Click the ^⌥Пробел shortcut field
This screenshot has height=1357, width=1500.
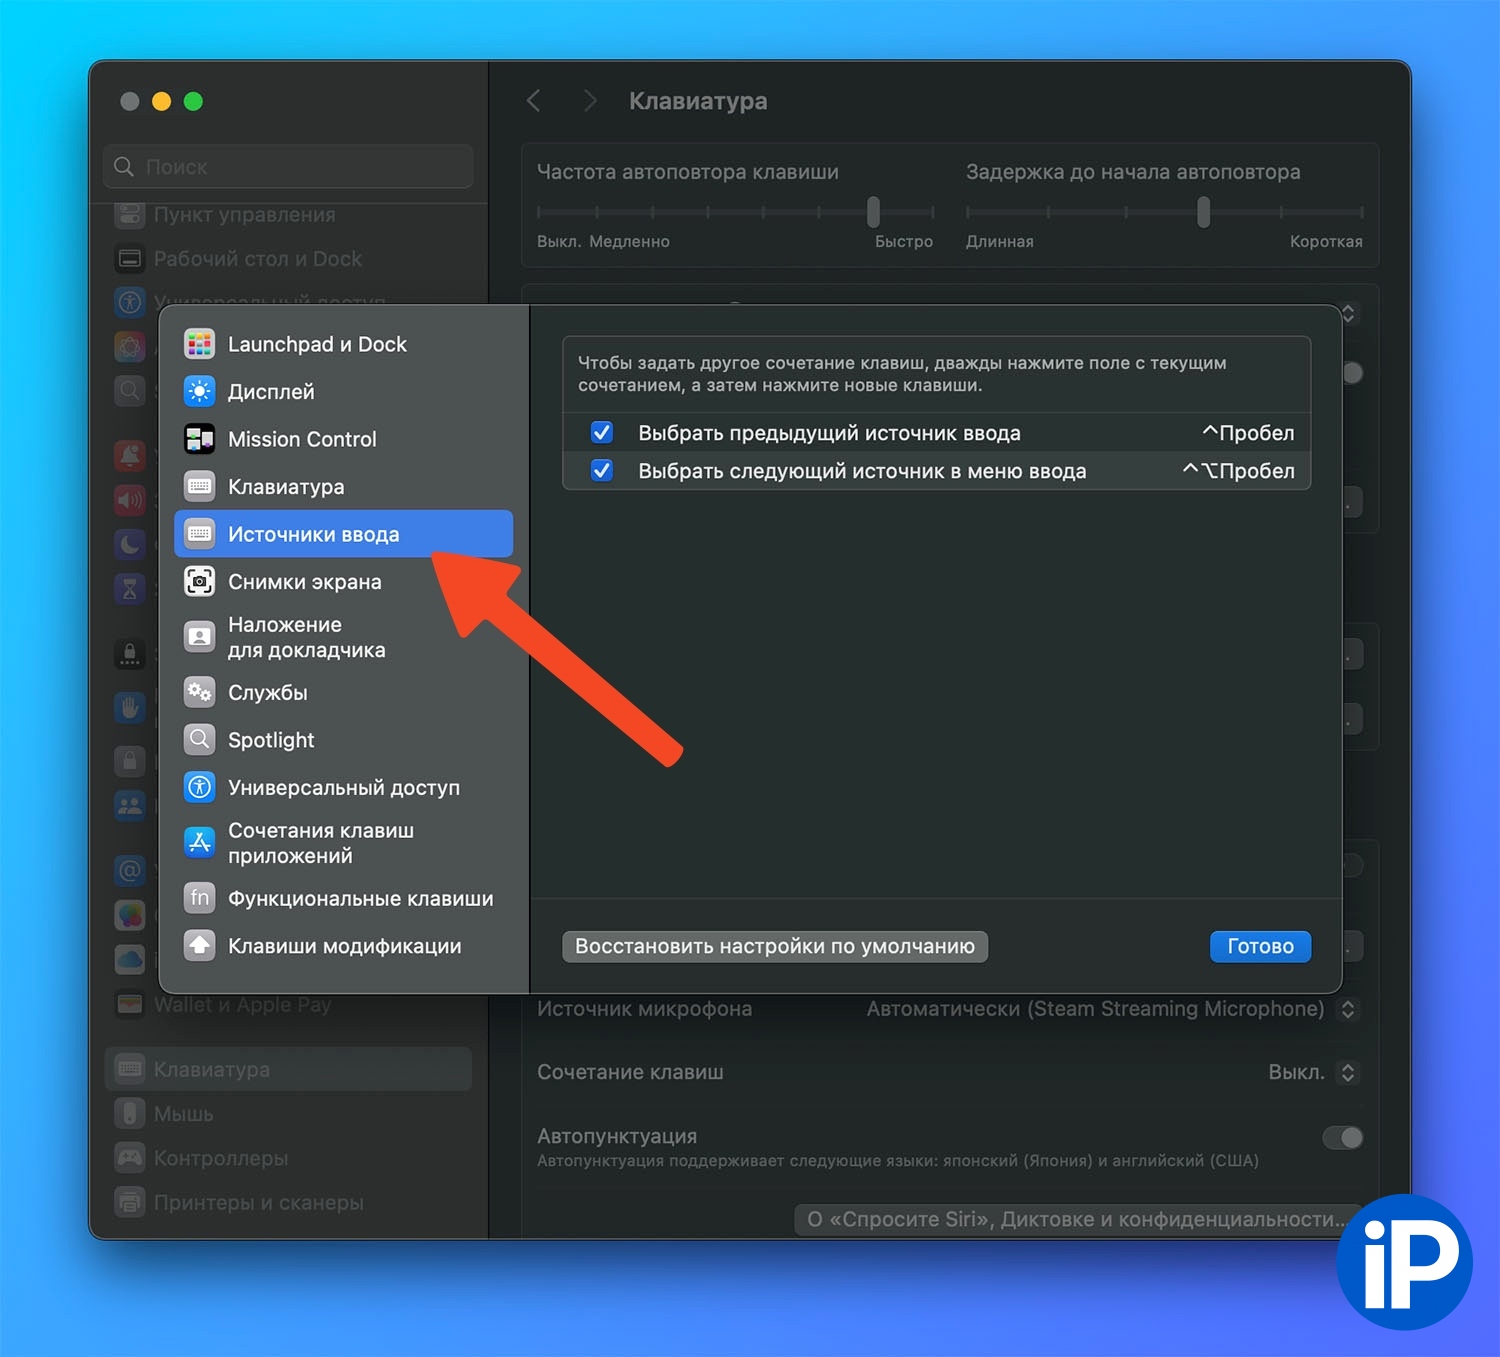click(x=1238, y=471)
